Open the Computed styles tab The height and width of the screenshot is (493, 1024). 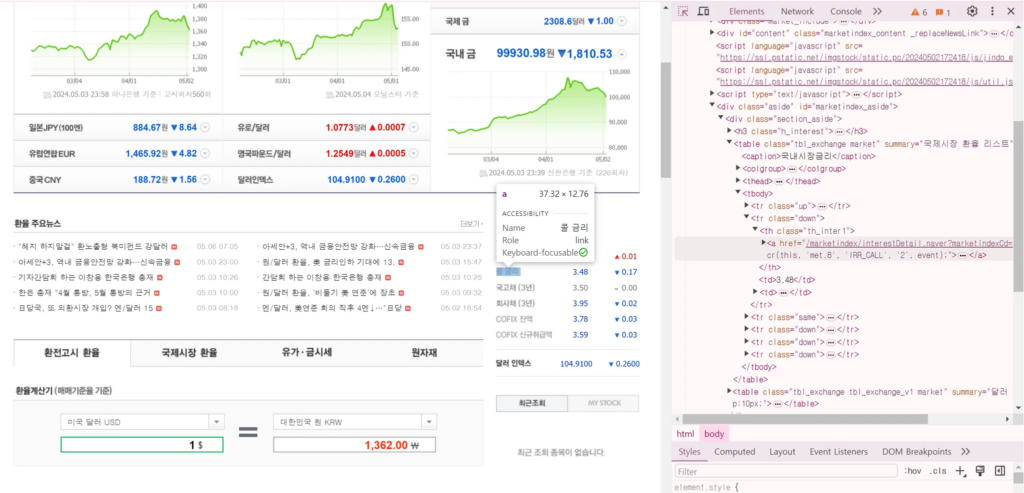(x=735, y=452)
